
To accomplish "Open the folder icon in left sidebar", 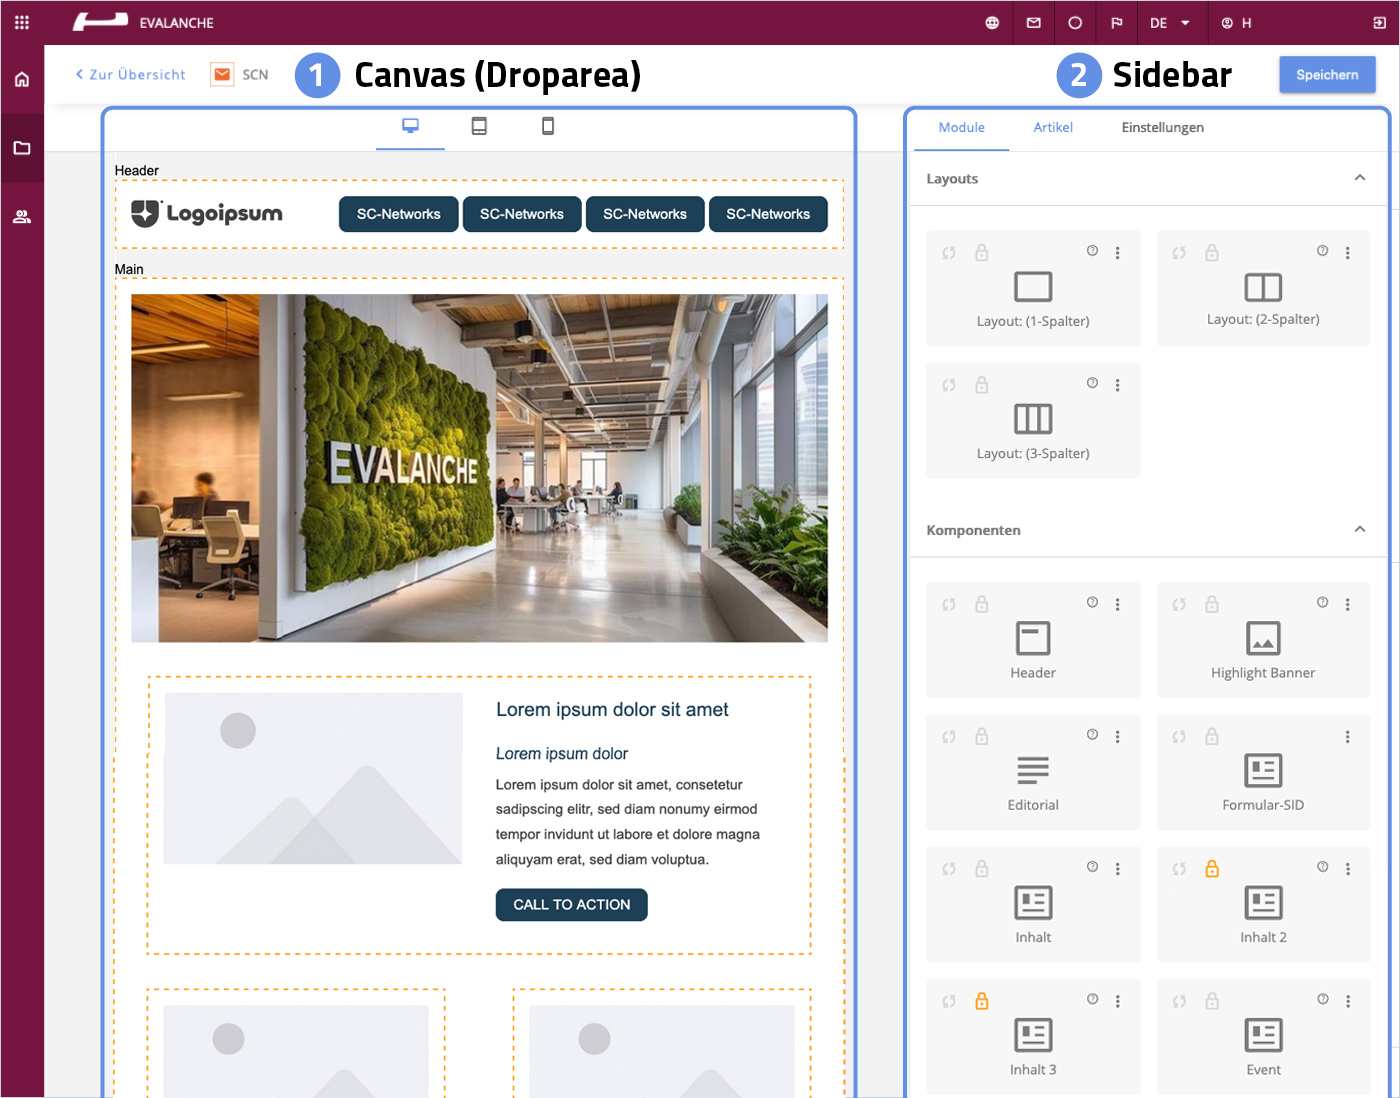I will point(22,148).
